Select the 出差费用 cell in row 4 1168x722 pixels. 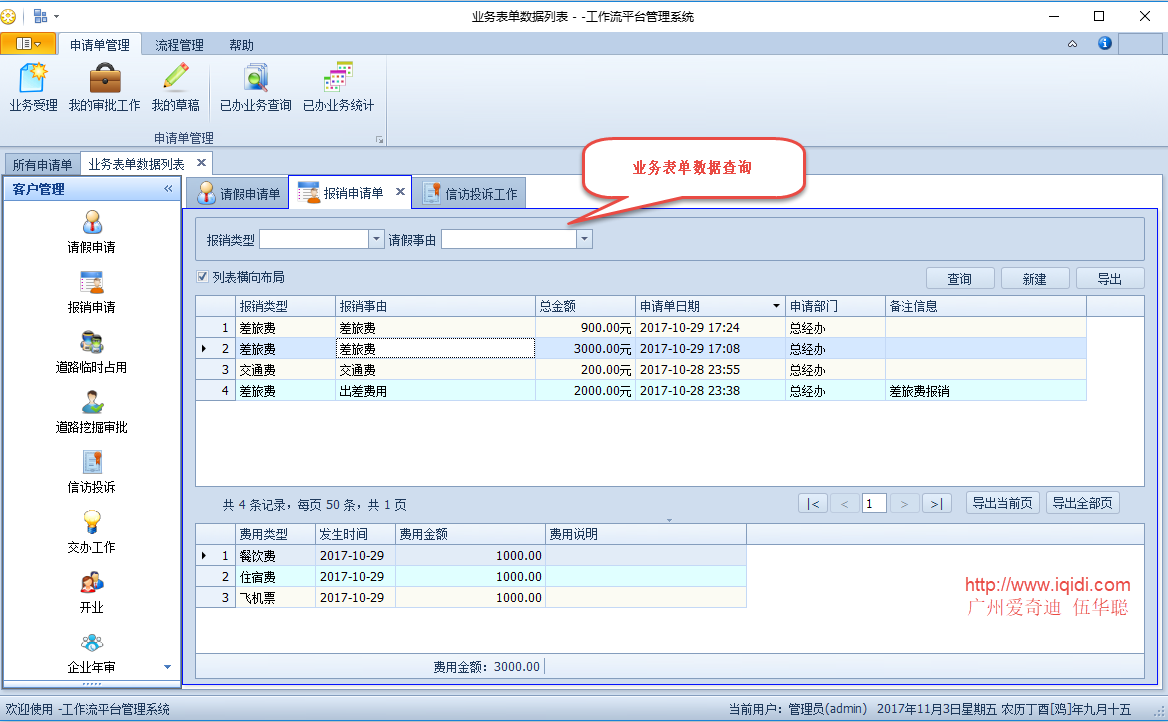click(435, 391)
